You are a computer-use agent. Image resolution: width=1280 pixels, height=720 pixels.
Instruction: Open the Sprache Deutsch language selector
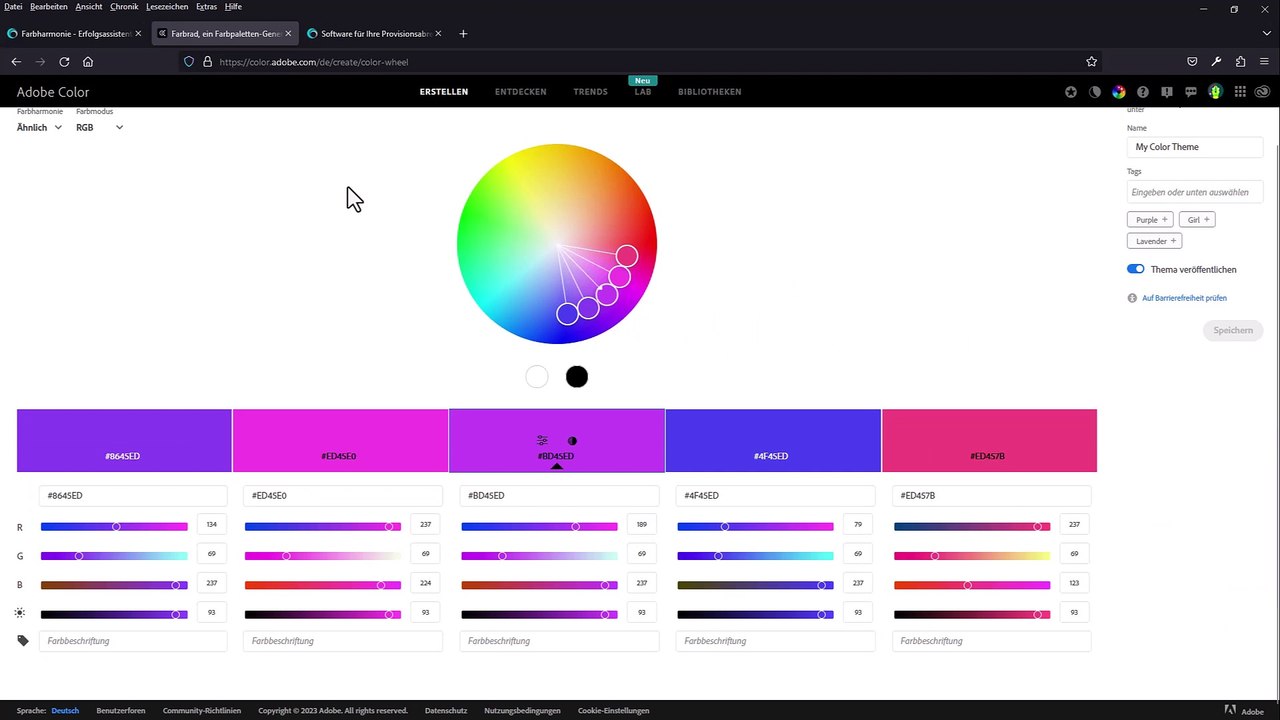[x=65, y=710]
